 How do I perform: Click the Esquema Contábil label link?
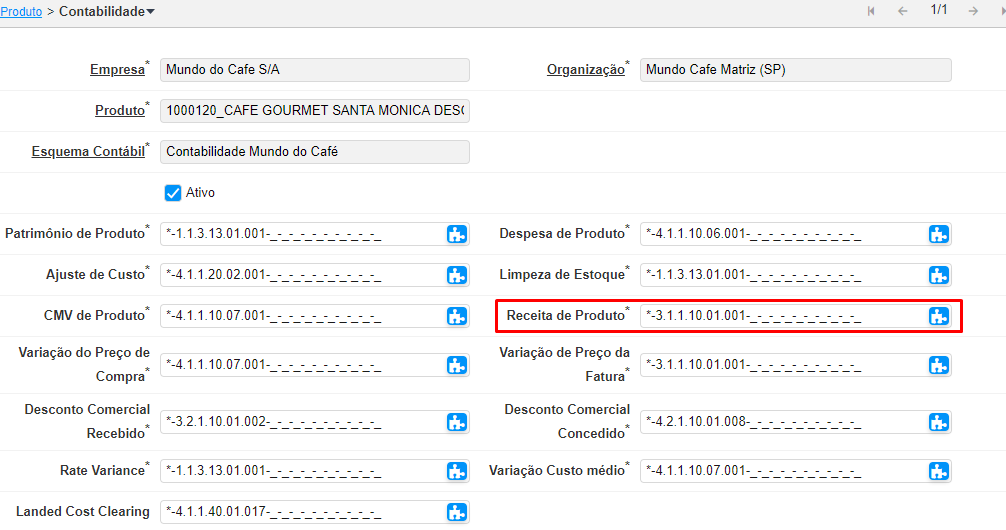(88, 152)
